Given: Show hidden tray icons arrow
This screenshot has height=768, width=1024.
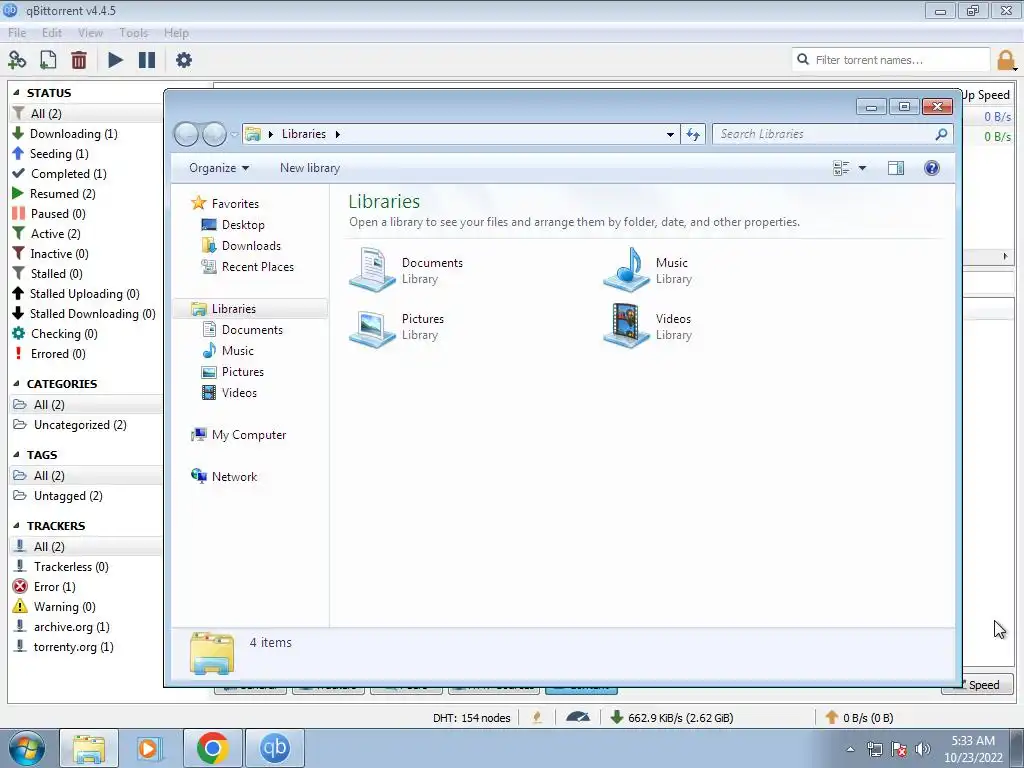Looking at the screenshot, I should (850, 749).
